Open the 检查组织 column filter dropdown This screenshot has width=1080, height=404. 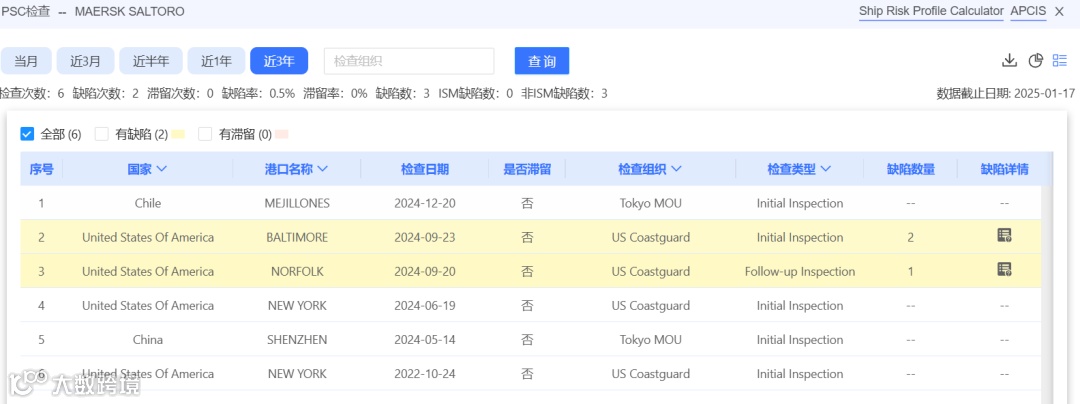point(676,169)
